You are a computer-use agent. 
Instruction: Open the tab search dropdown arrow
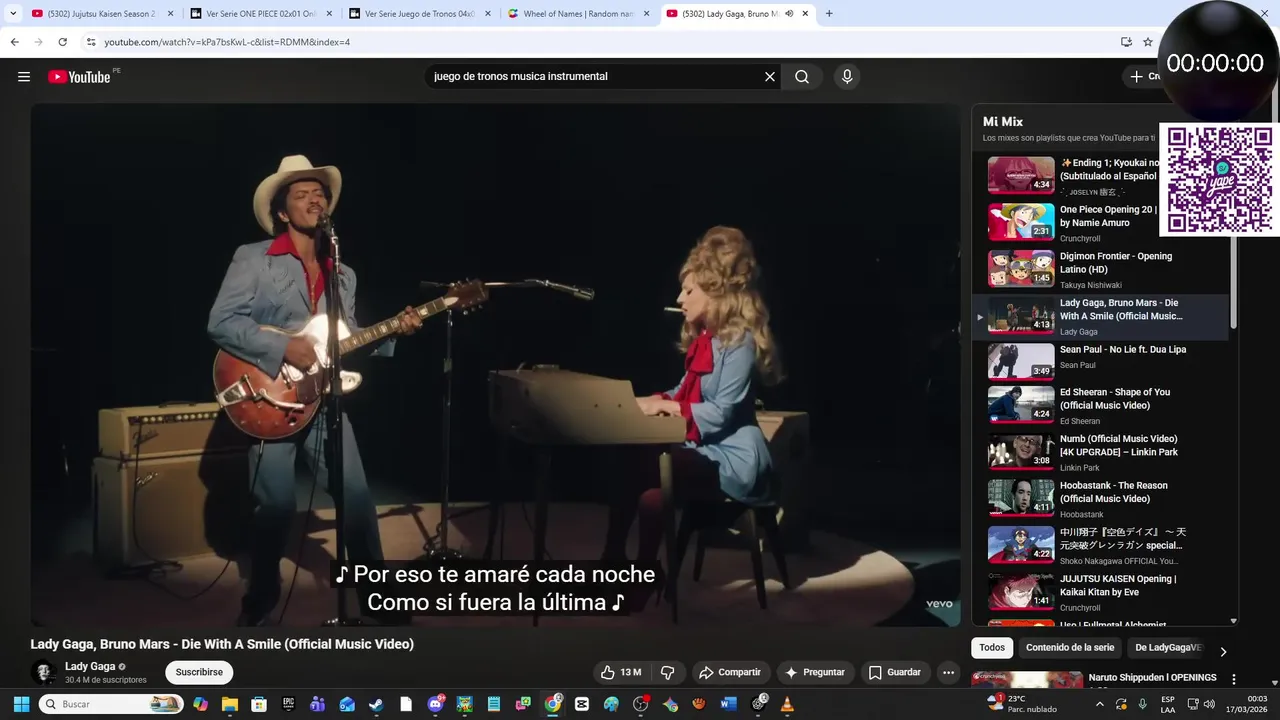pos(13,14)
